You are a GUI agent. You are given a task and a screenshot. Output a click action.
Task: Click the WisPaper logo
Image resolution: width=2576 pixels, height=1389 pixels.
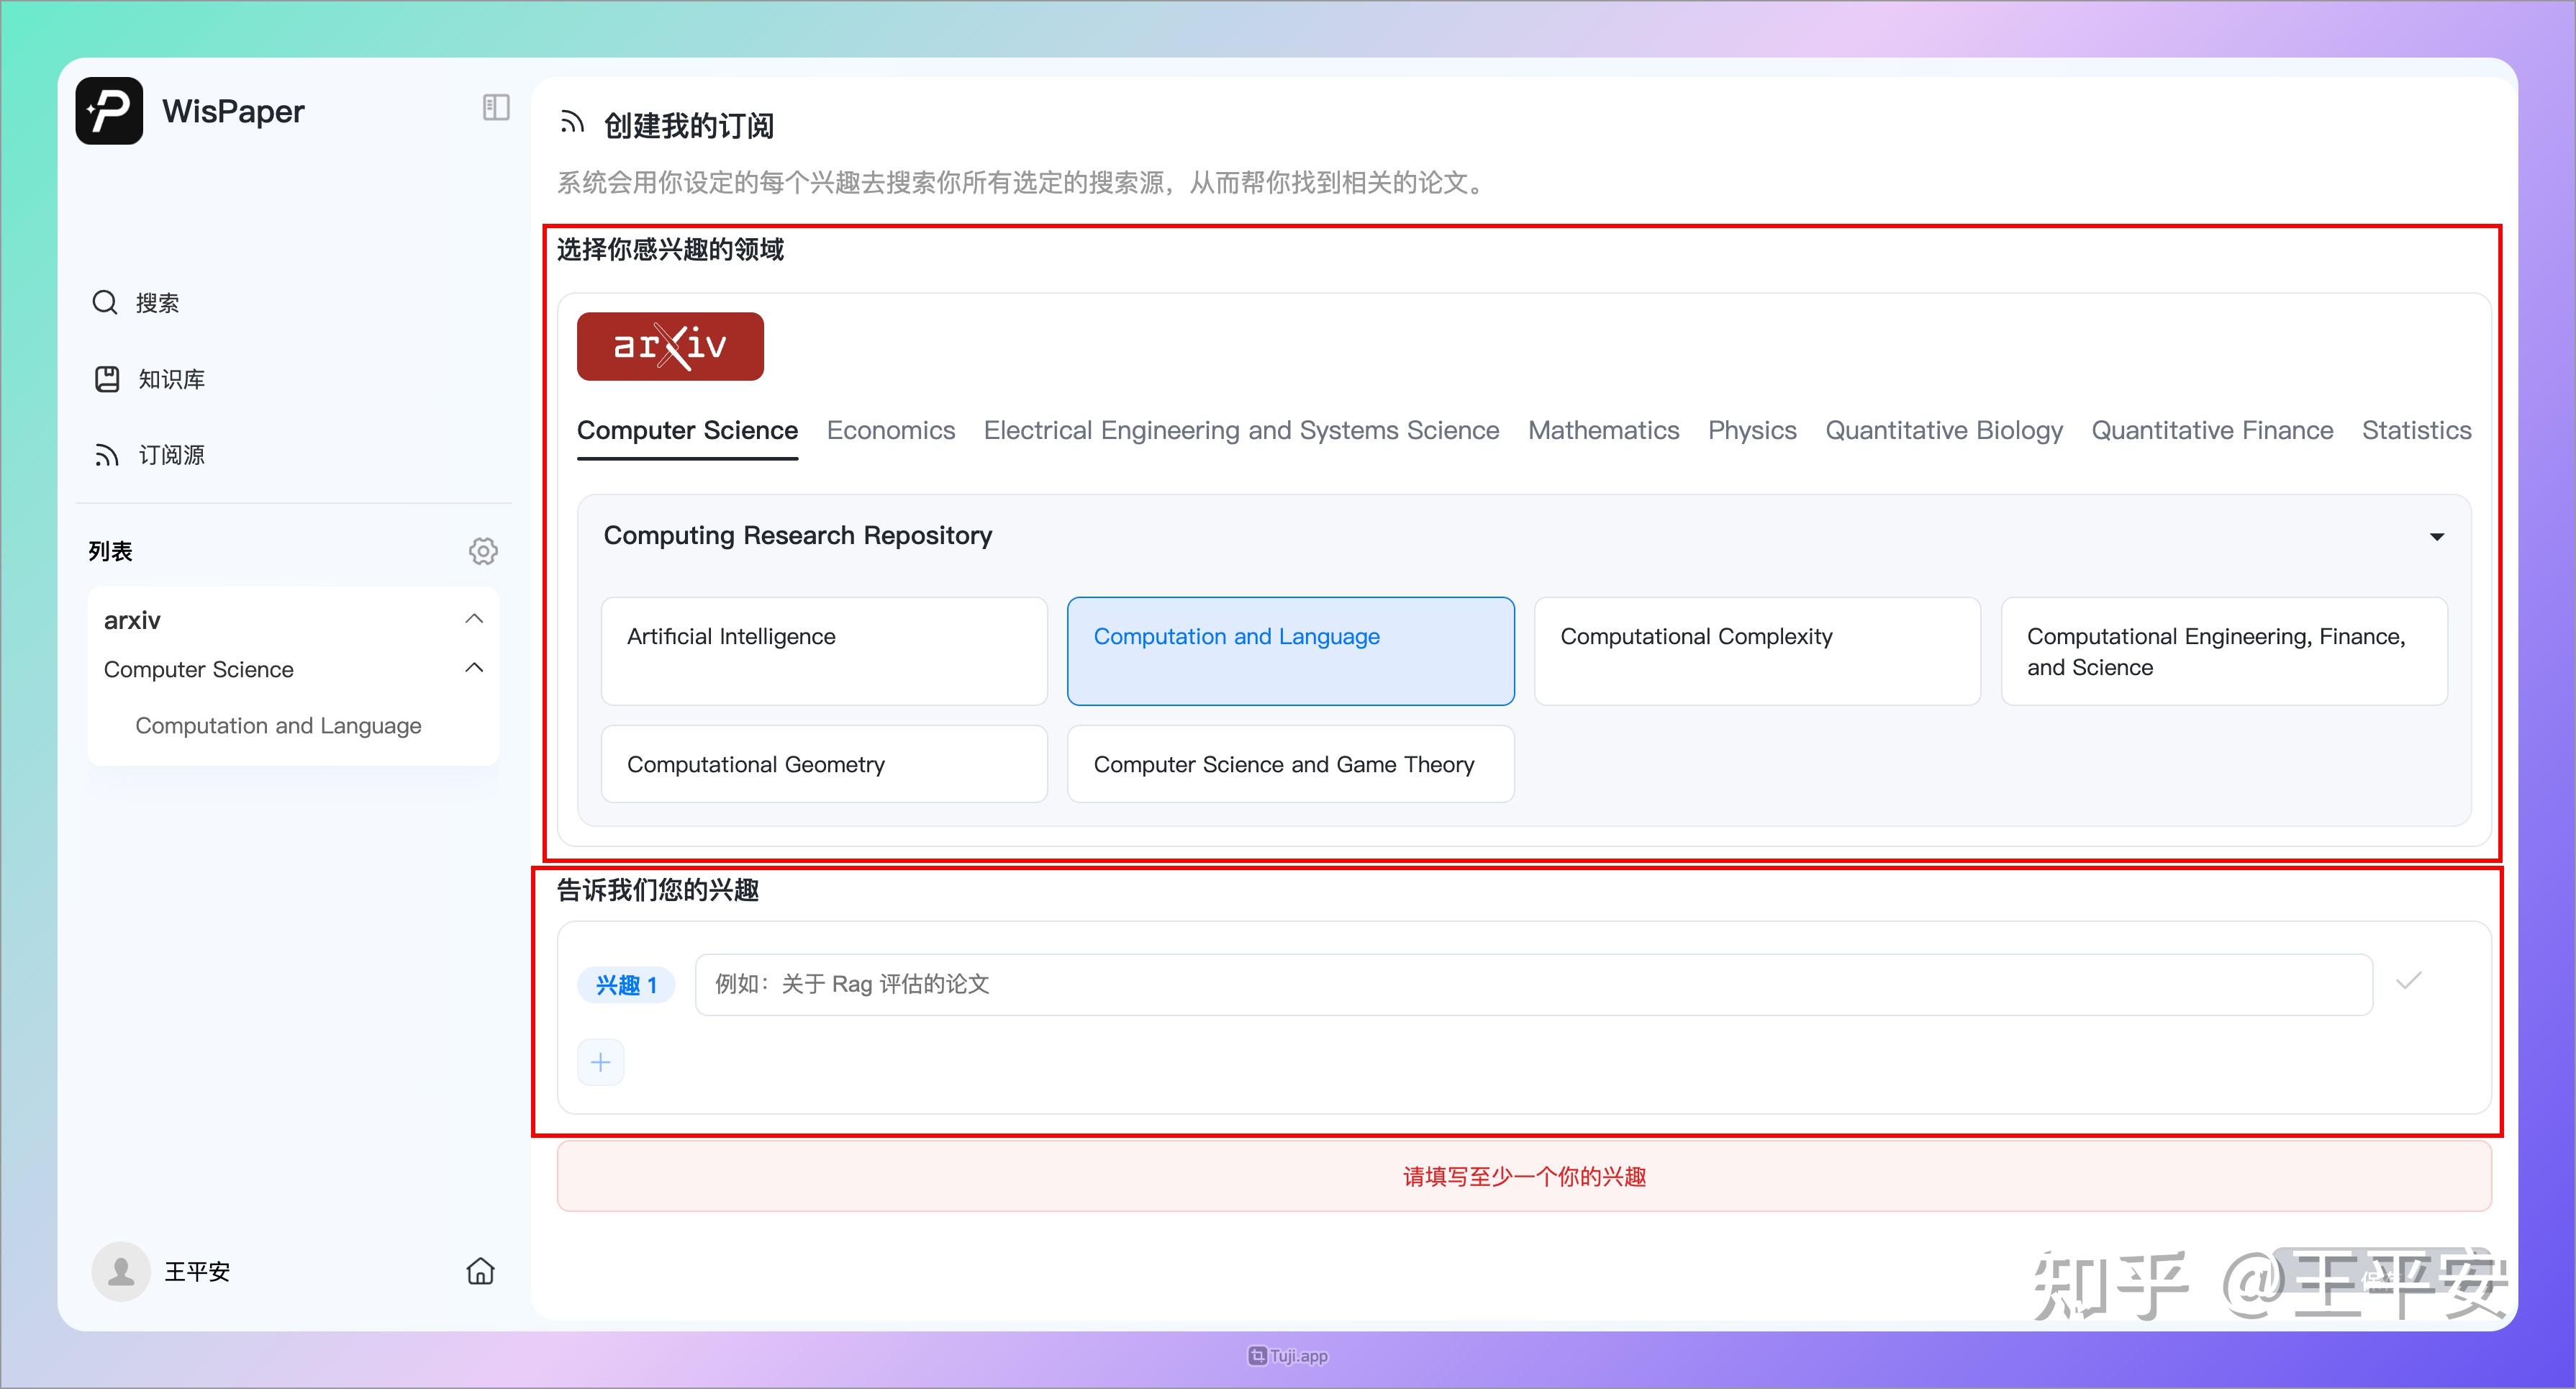109,110
